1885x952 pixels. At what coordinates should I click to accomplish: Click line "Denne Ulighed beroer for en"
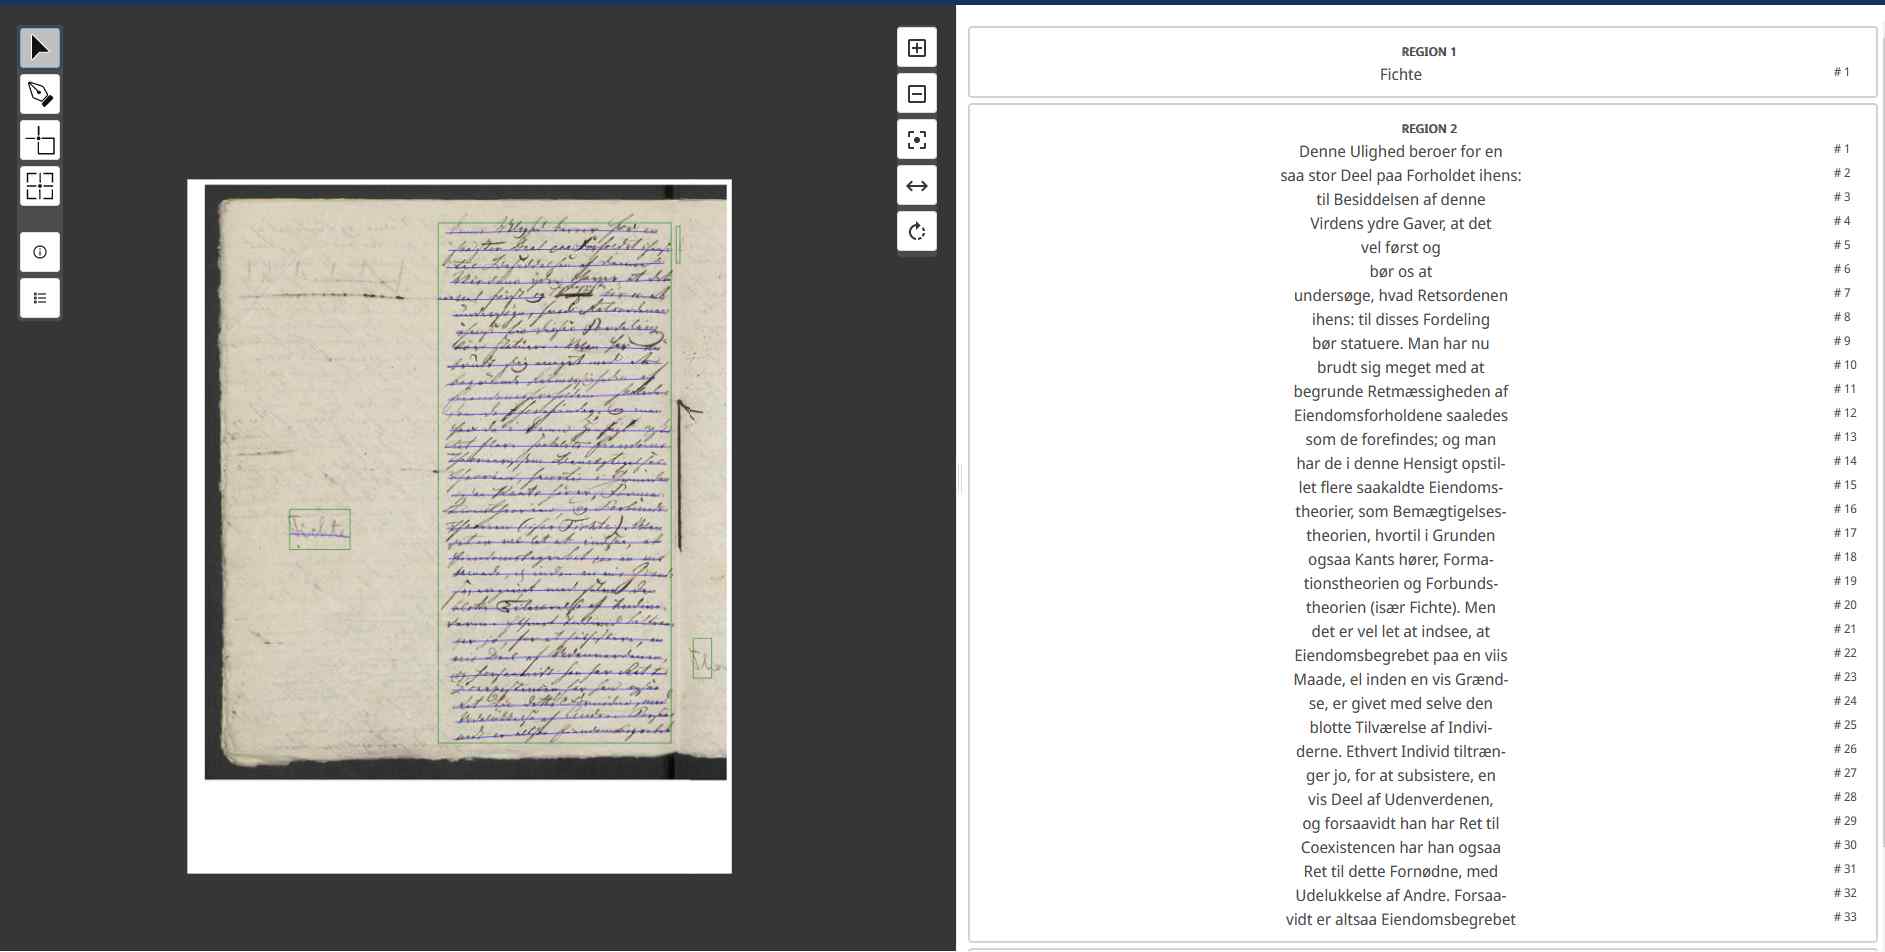coord(1400,152)
